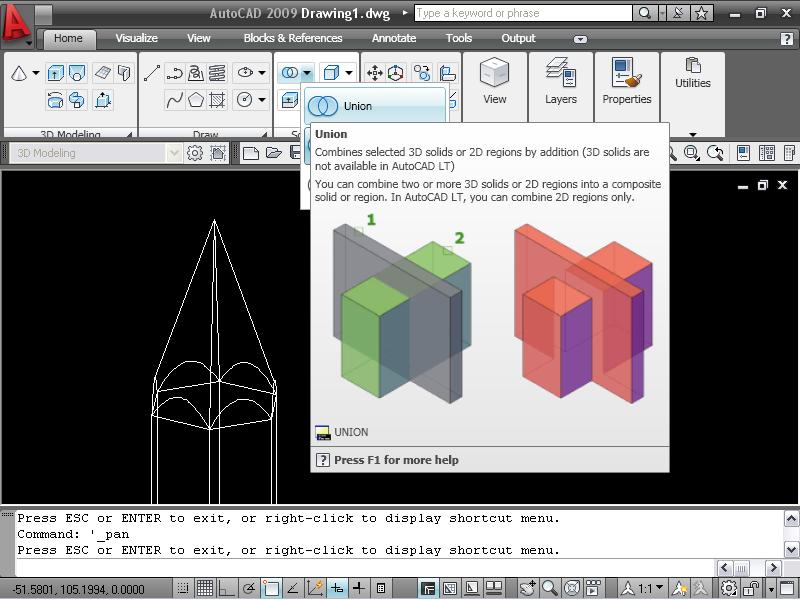
Task: Expand the Circle flyout dropdown arrow
Action: coord(262,99)
